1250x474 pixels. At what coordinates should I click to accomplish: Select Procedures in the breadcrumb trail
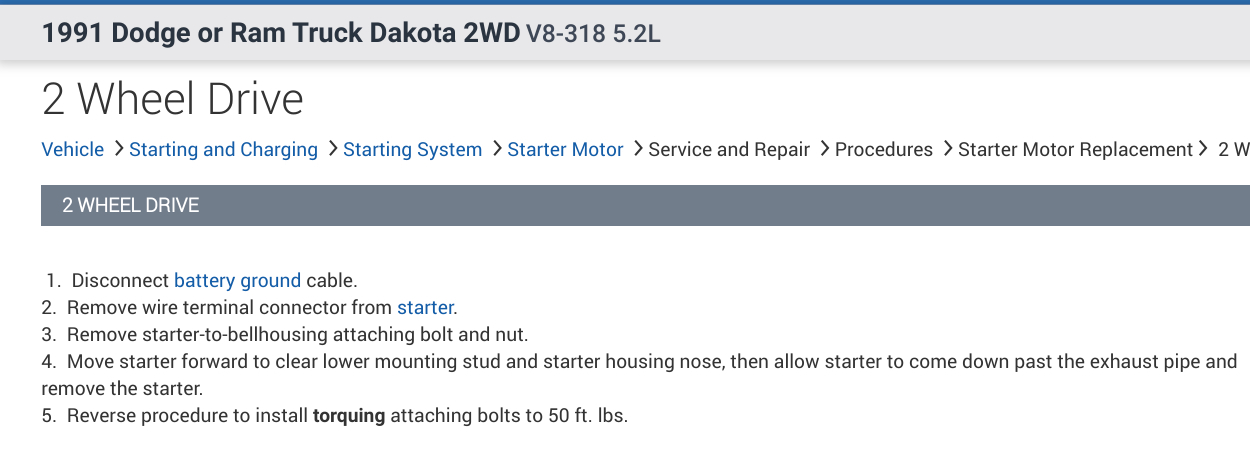pos(883,150)
